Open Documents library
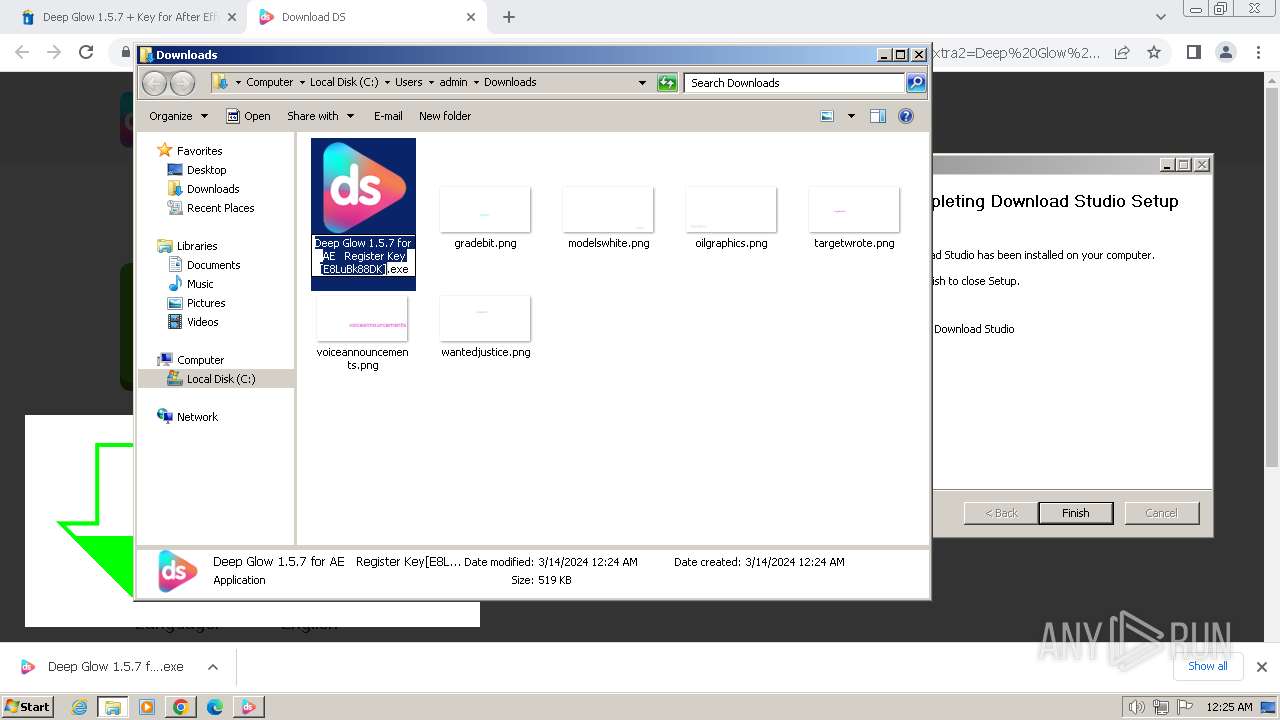This screenshot has height=720, width=1280. [204, 265]
